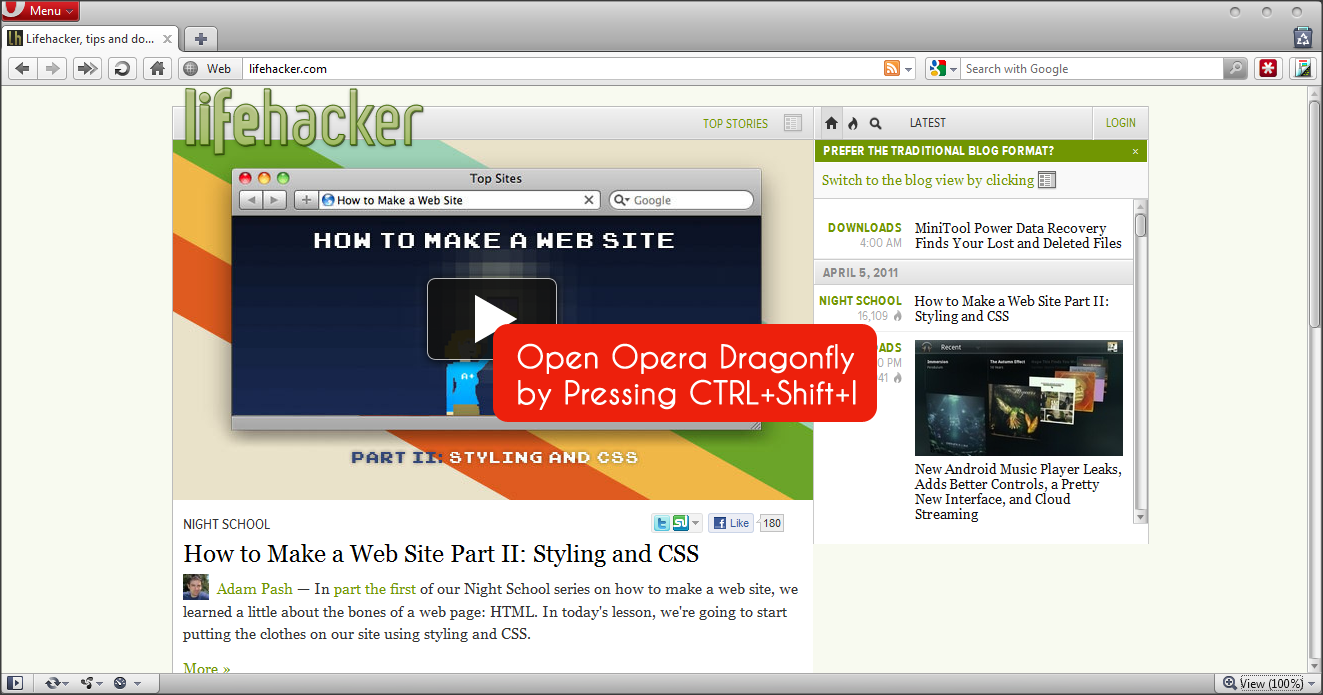Click the Android music player thumbnail

click(x=1019, y=398)
